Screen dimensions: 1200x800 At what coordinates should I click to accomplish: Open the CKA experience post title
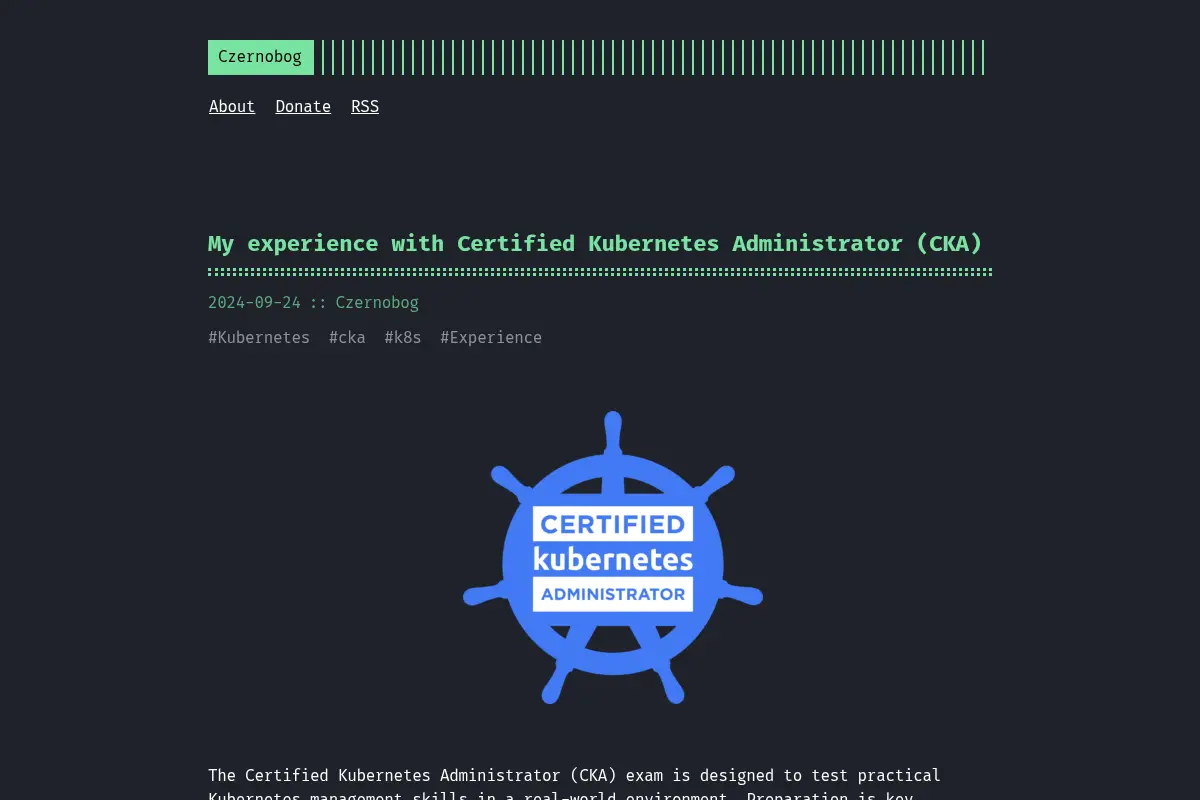595,243
